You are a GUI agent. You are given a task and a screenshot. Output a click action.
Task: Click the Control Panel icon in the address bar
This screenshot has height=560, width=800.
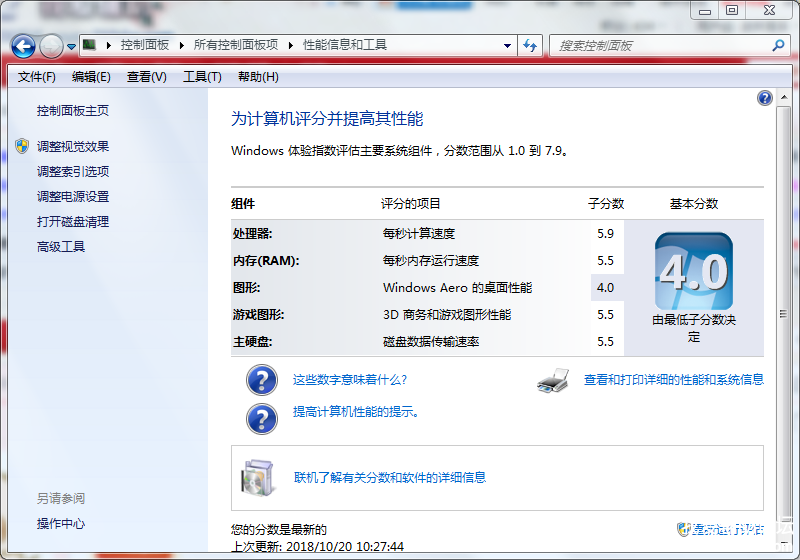coord(89,45)
